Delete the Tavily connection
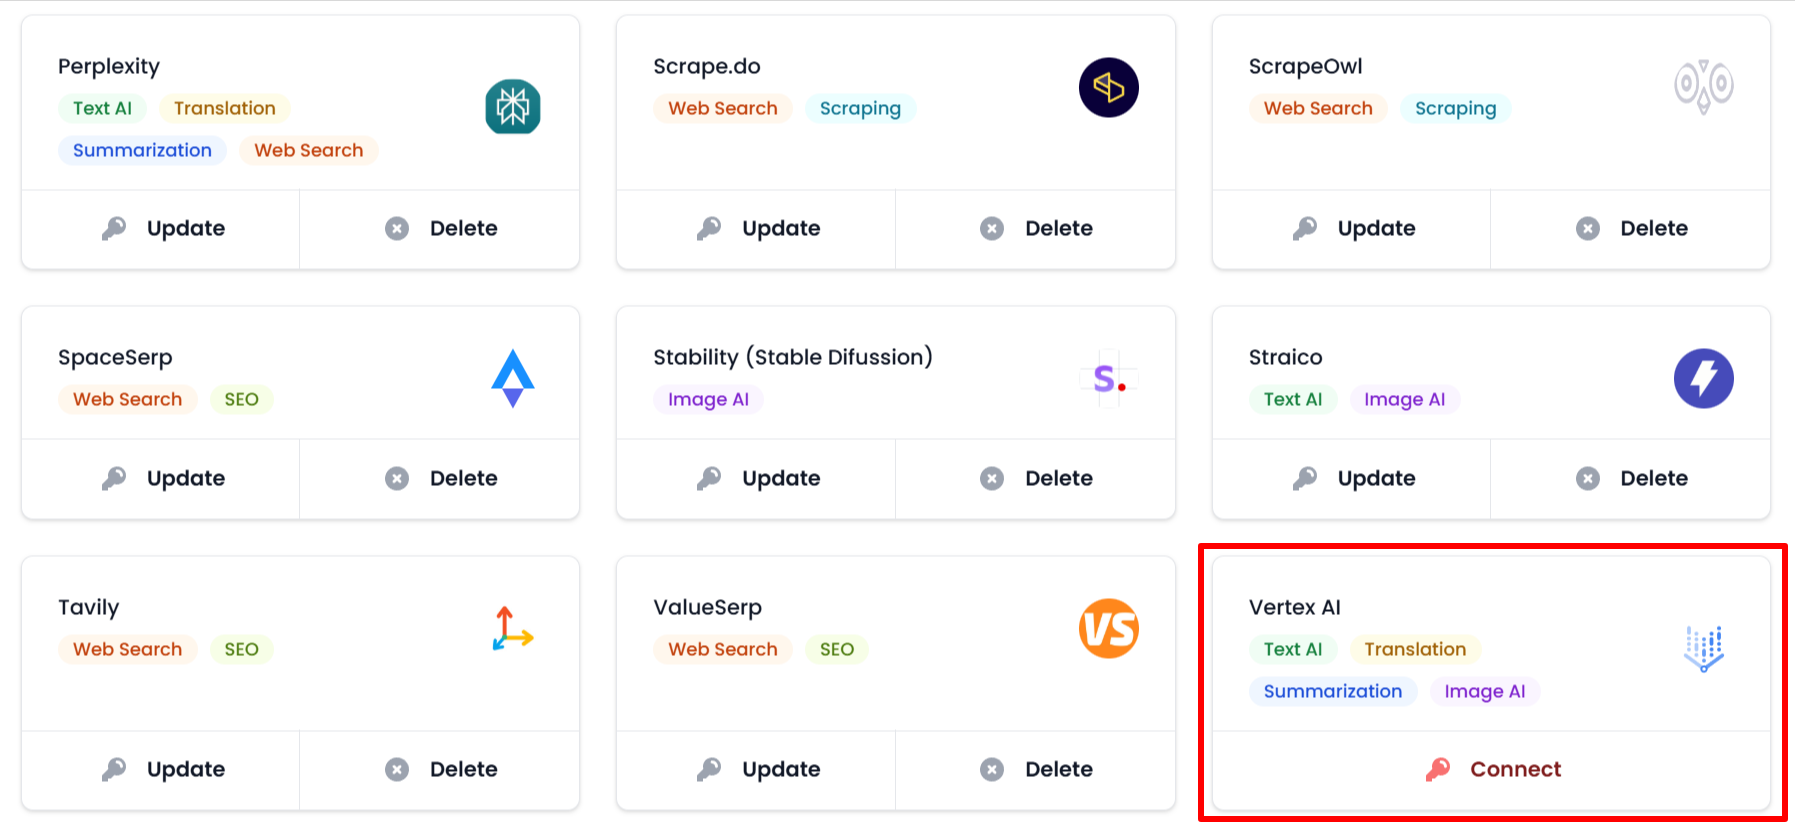1795x831 pixels. (441, 770)
